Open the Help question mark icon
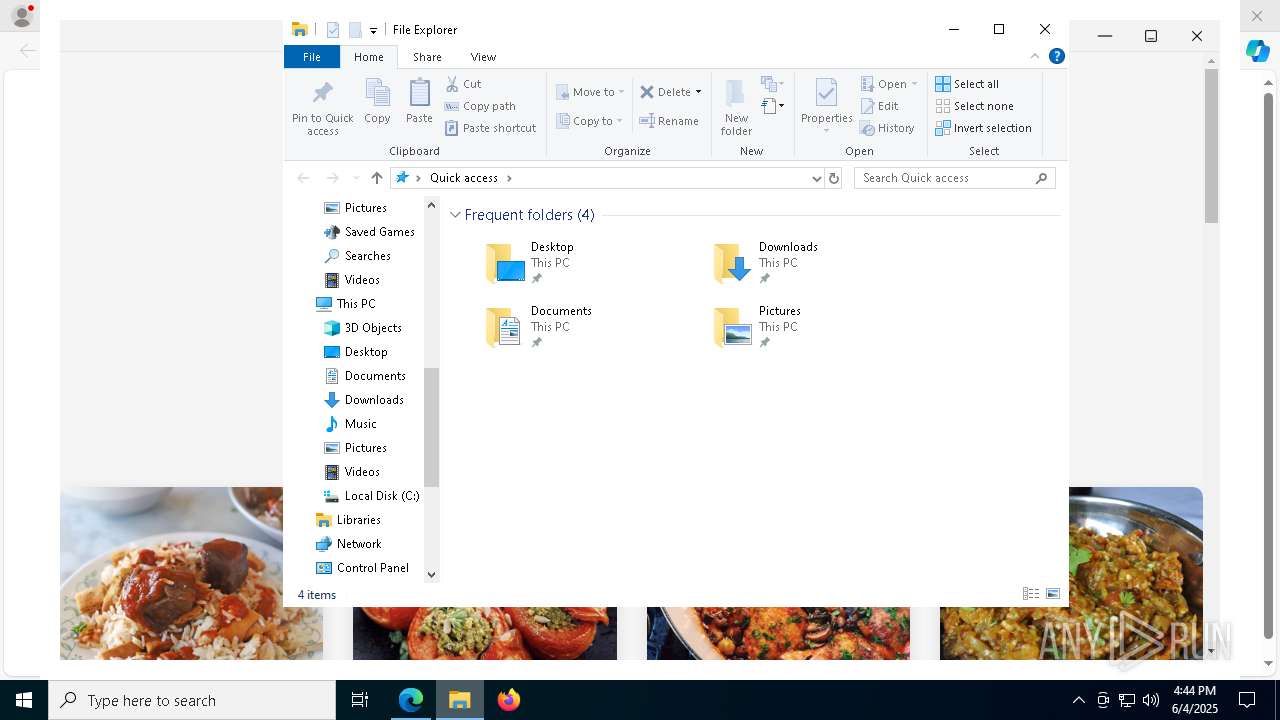Screen dimensions: 1280x720 [x=1056, y=57]
